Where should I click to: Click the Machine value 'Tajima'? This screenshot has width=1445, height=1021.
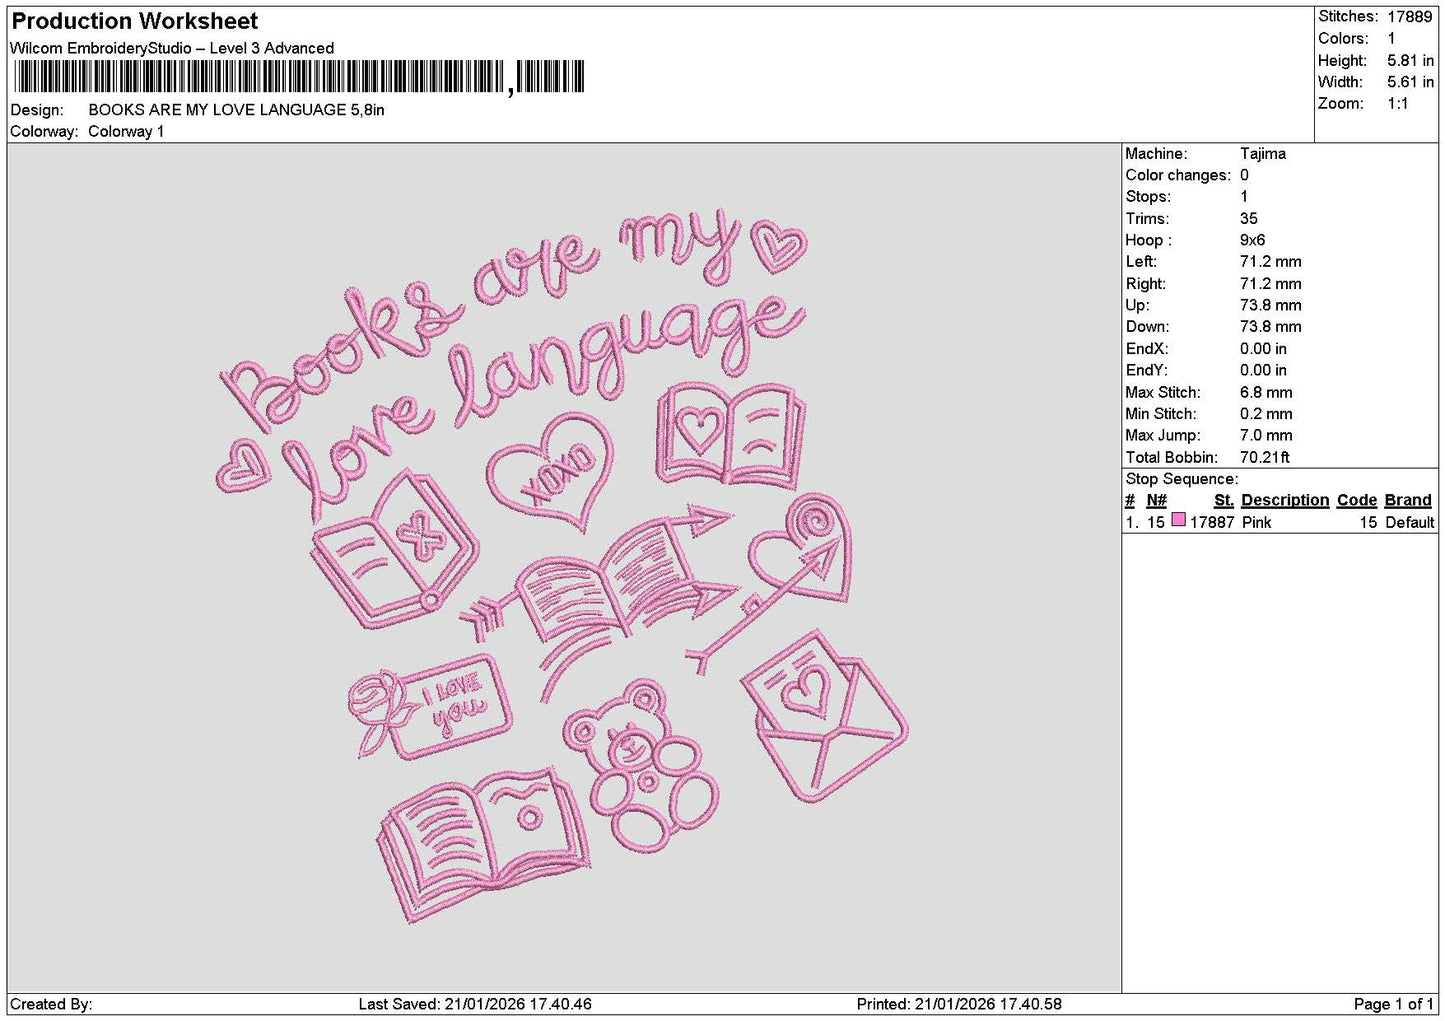(x=1263, y=154)
